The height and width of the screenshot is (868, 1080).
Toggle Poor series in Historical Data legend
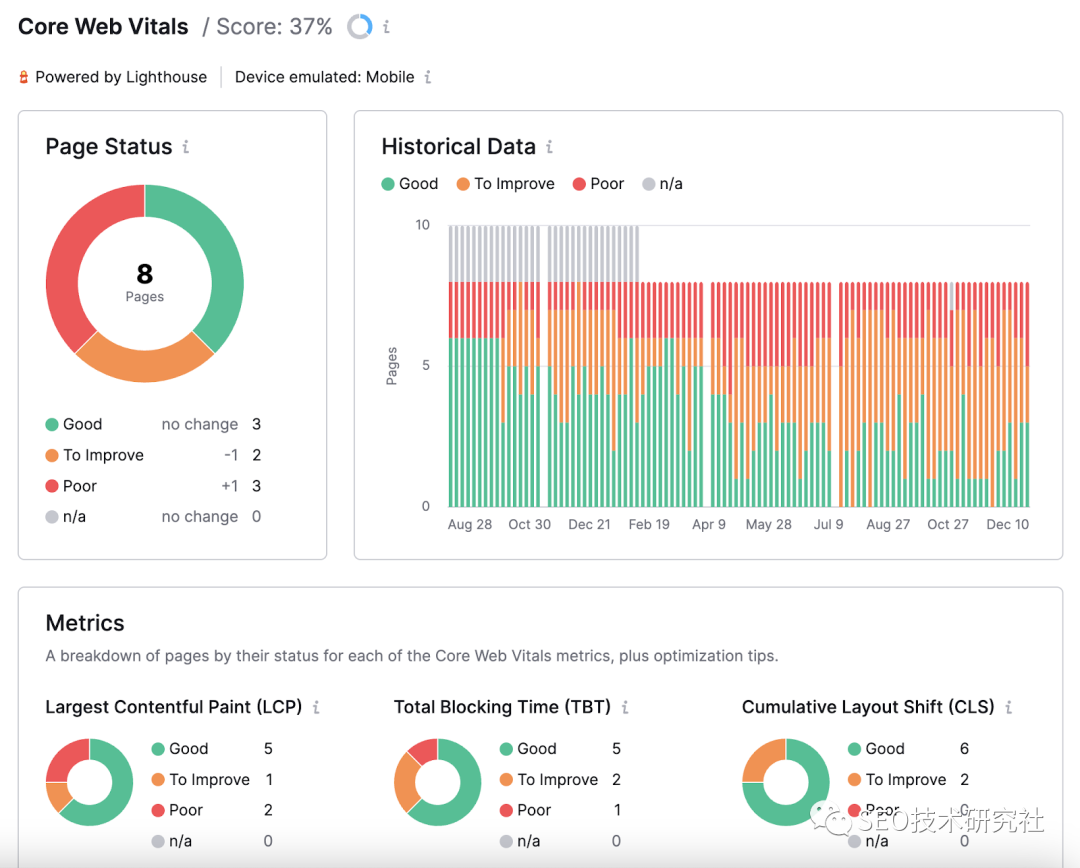coord(598,184)
